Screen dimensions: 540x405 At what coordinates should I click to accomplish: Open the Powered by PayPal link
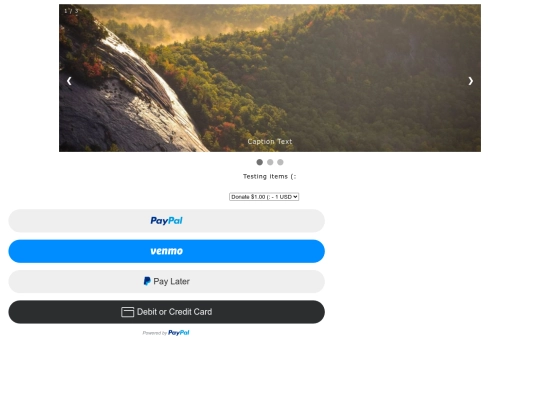coord(166,333)
